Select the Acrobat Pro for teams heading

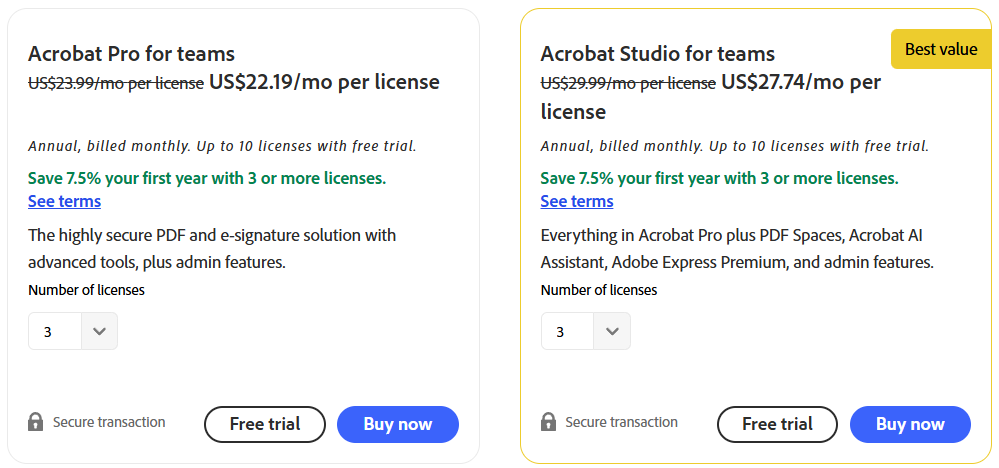tap(131, 54)
